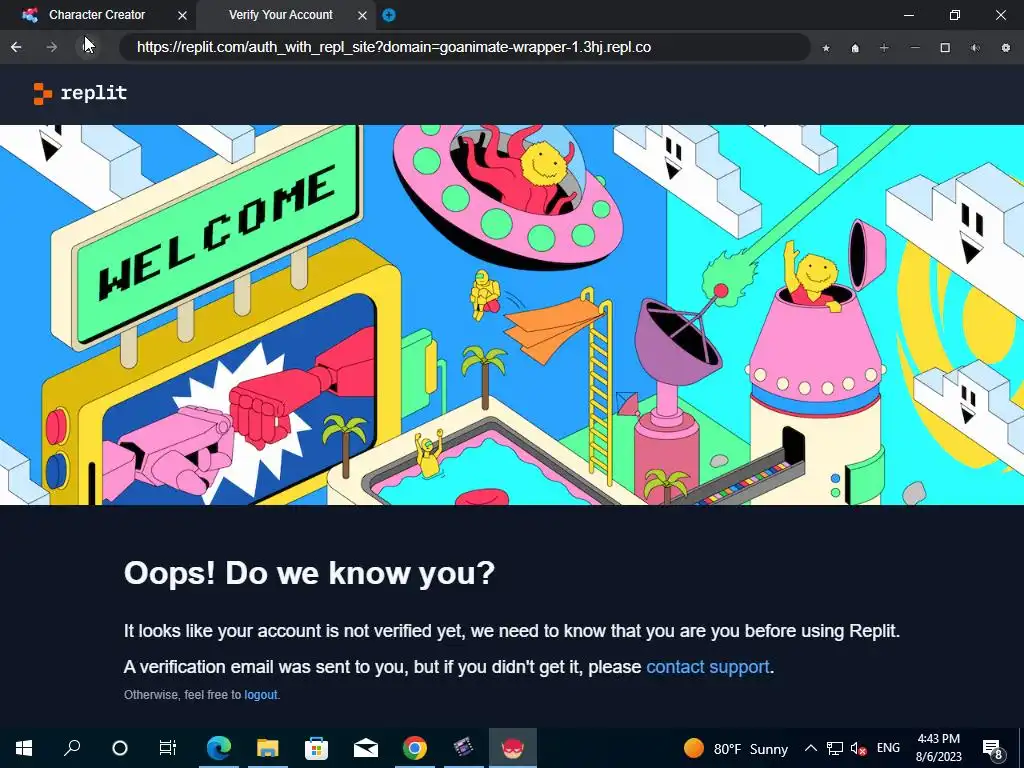
Task: Open network status tray icon
Action: click(x=835, y=748)
